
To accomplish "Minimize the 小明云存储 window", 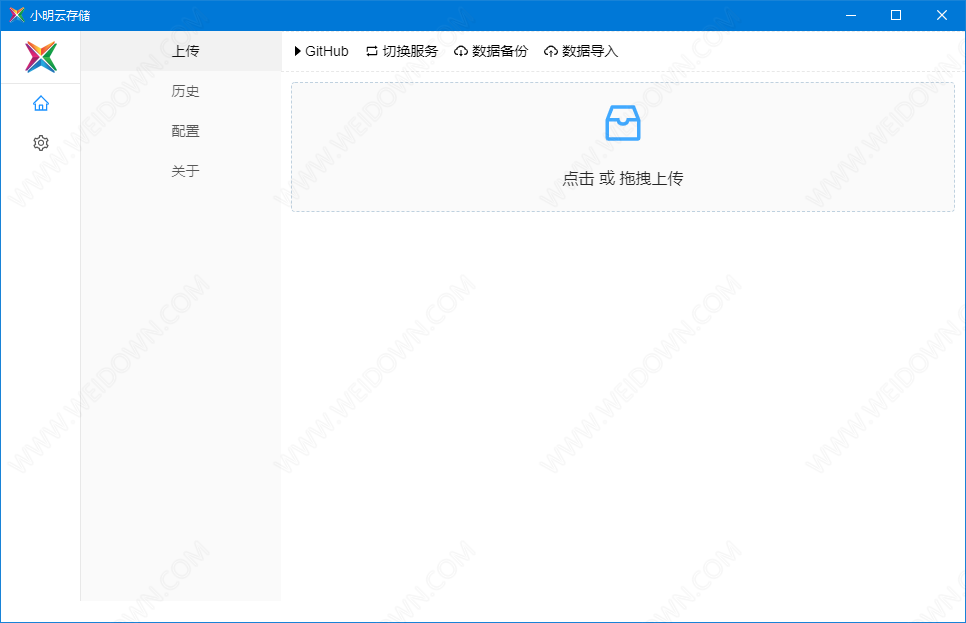I will (x=850, y=15).
